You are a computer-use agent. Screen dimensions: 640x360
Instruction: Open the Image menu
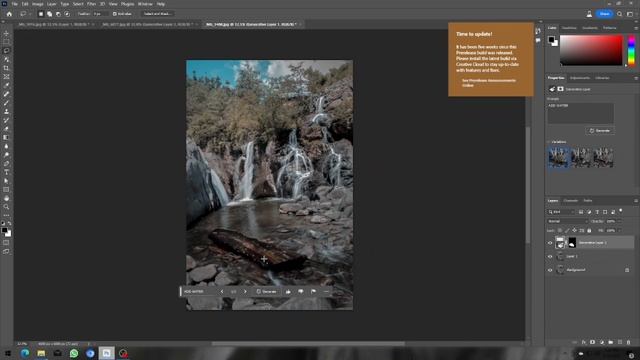tap(38, 4)
